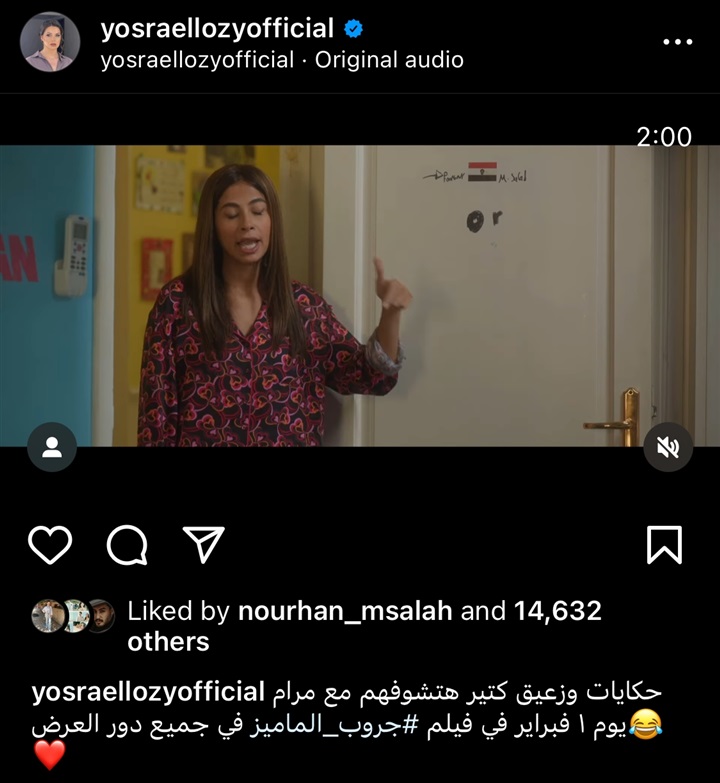Tap the 2:00 video duration label
This screenshot has height=783, width=720.
664,136
